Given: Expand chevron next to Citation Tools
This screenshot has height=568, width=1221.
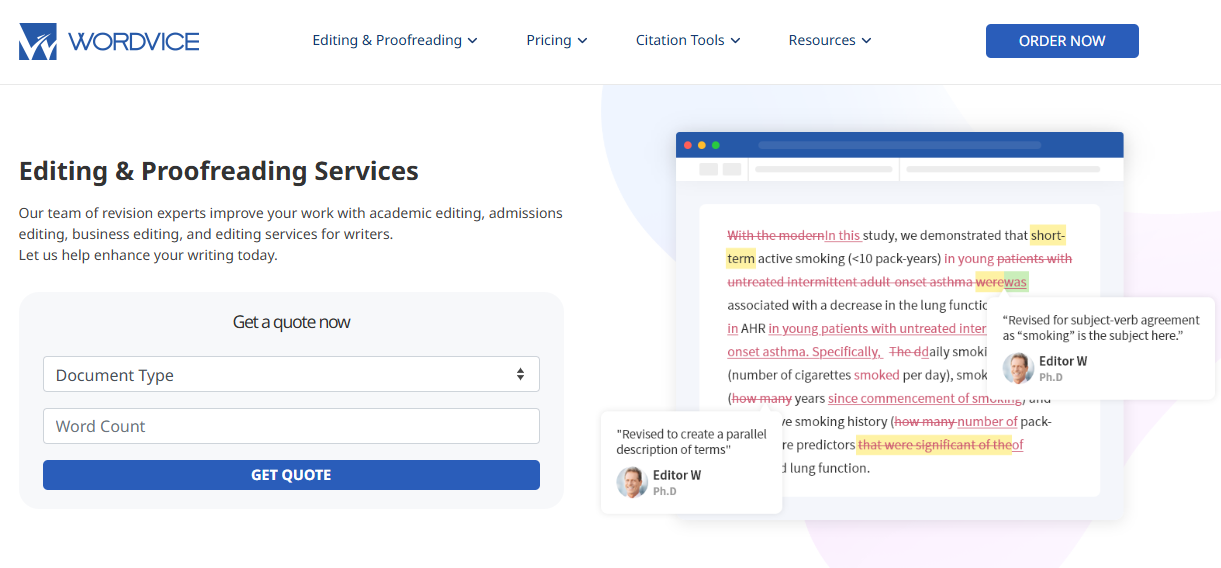Looking at the screenshot, I should (x=735, y=41).
